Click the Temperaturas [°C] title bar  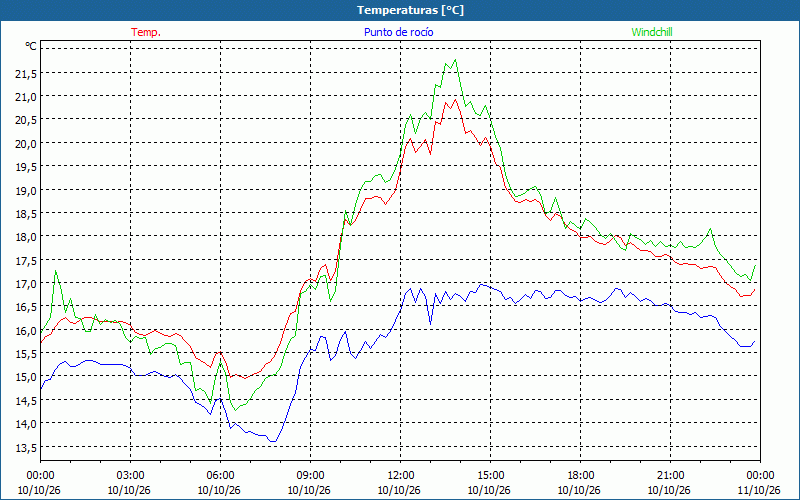coord(400,10)
